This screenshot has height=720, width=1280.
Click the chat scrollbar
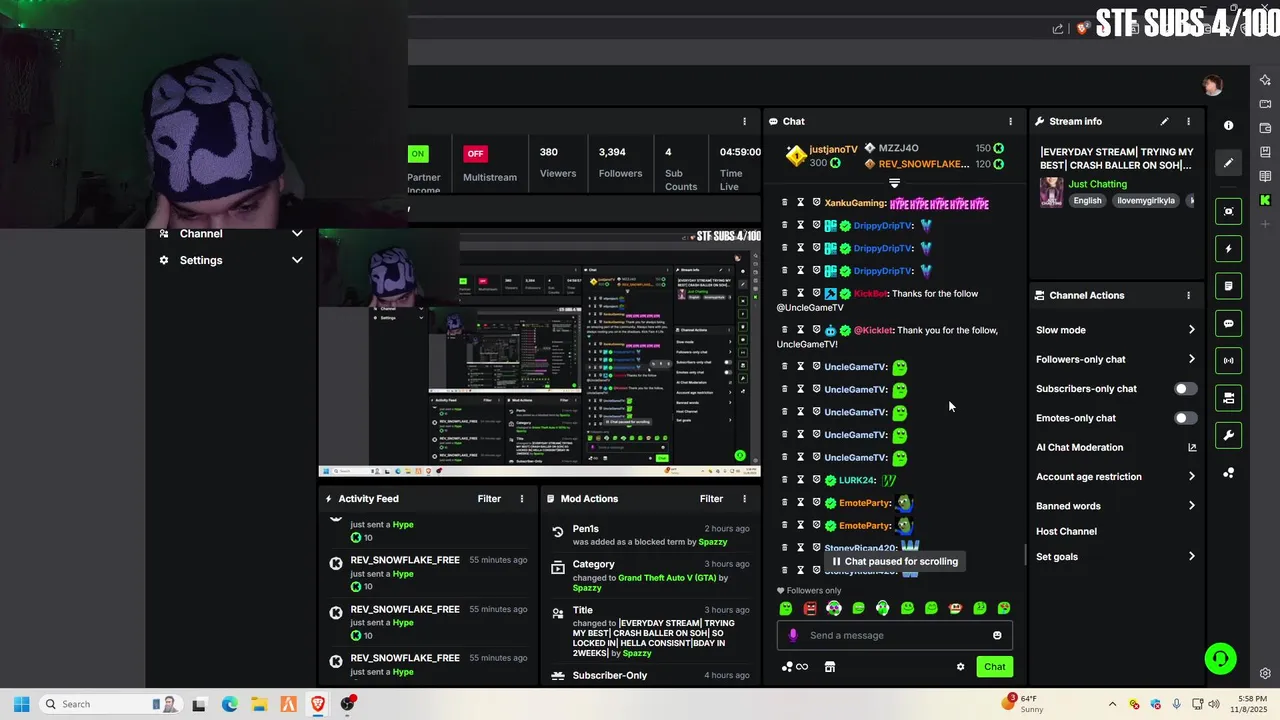pos(1025,555)
